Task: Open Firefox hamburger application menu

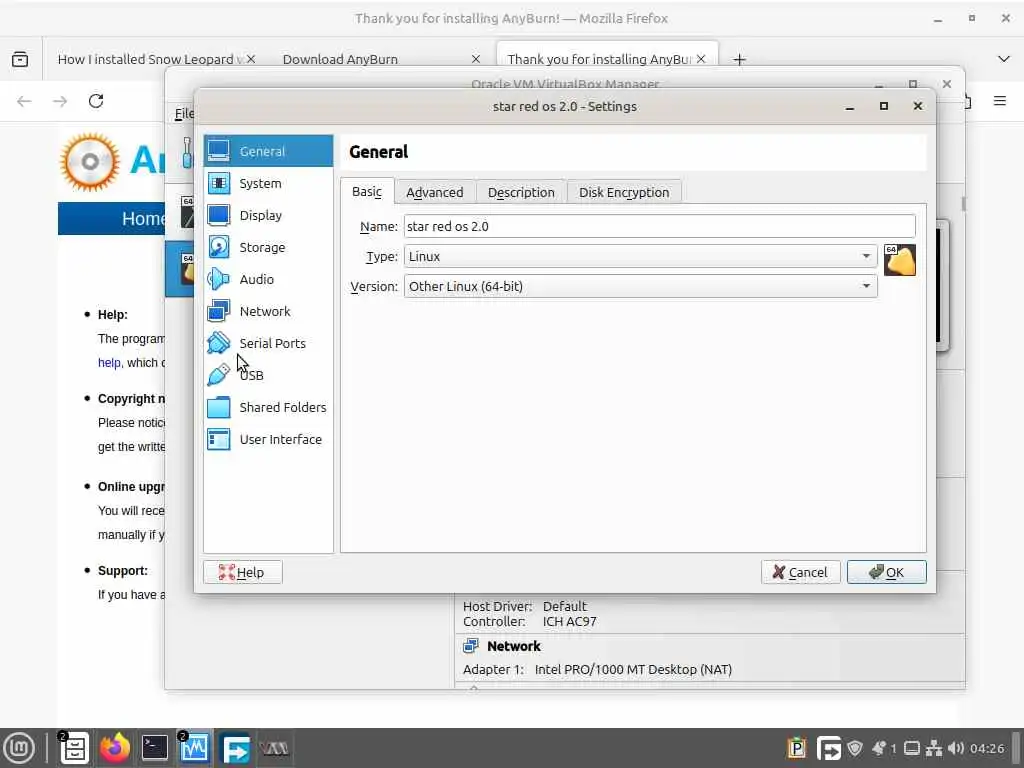Action: [1000, 101]
